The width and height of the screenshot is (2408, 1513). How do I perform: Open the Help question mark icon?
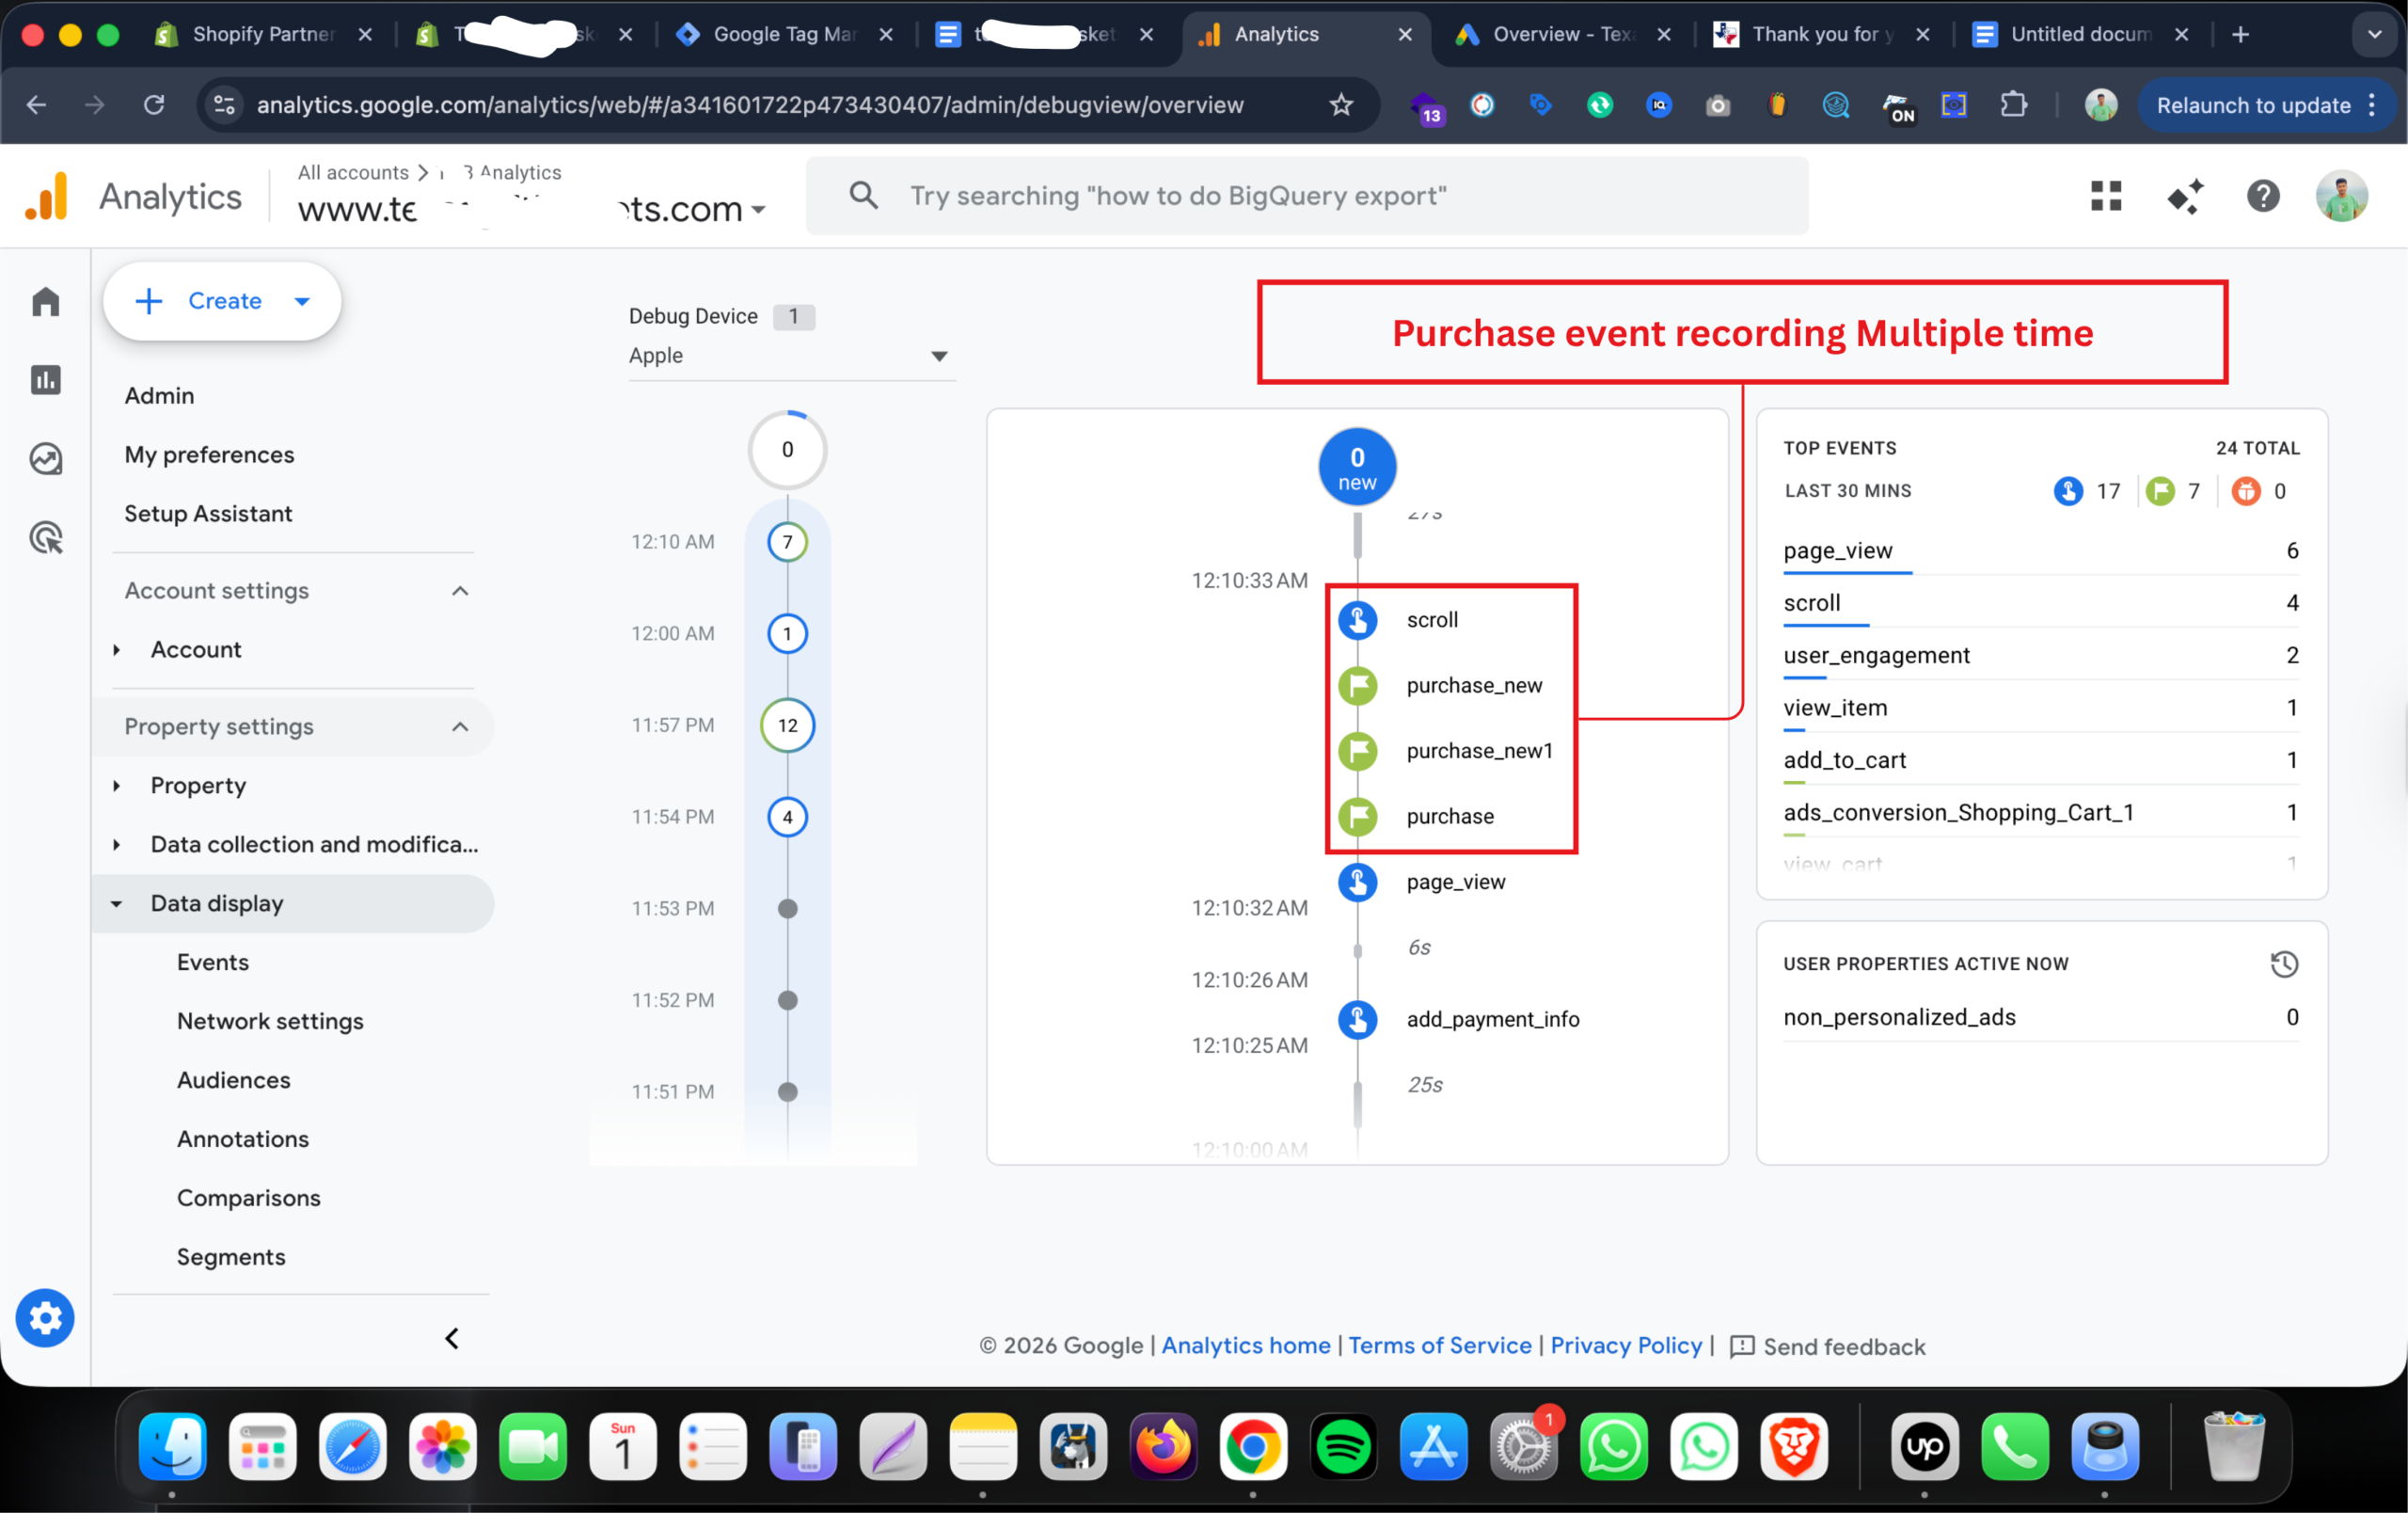click(x=2263, y=196)
